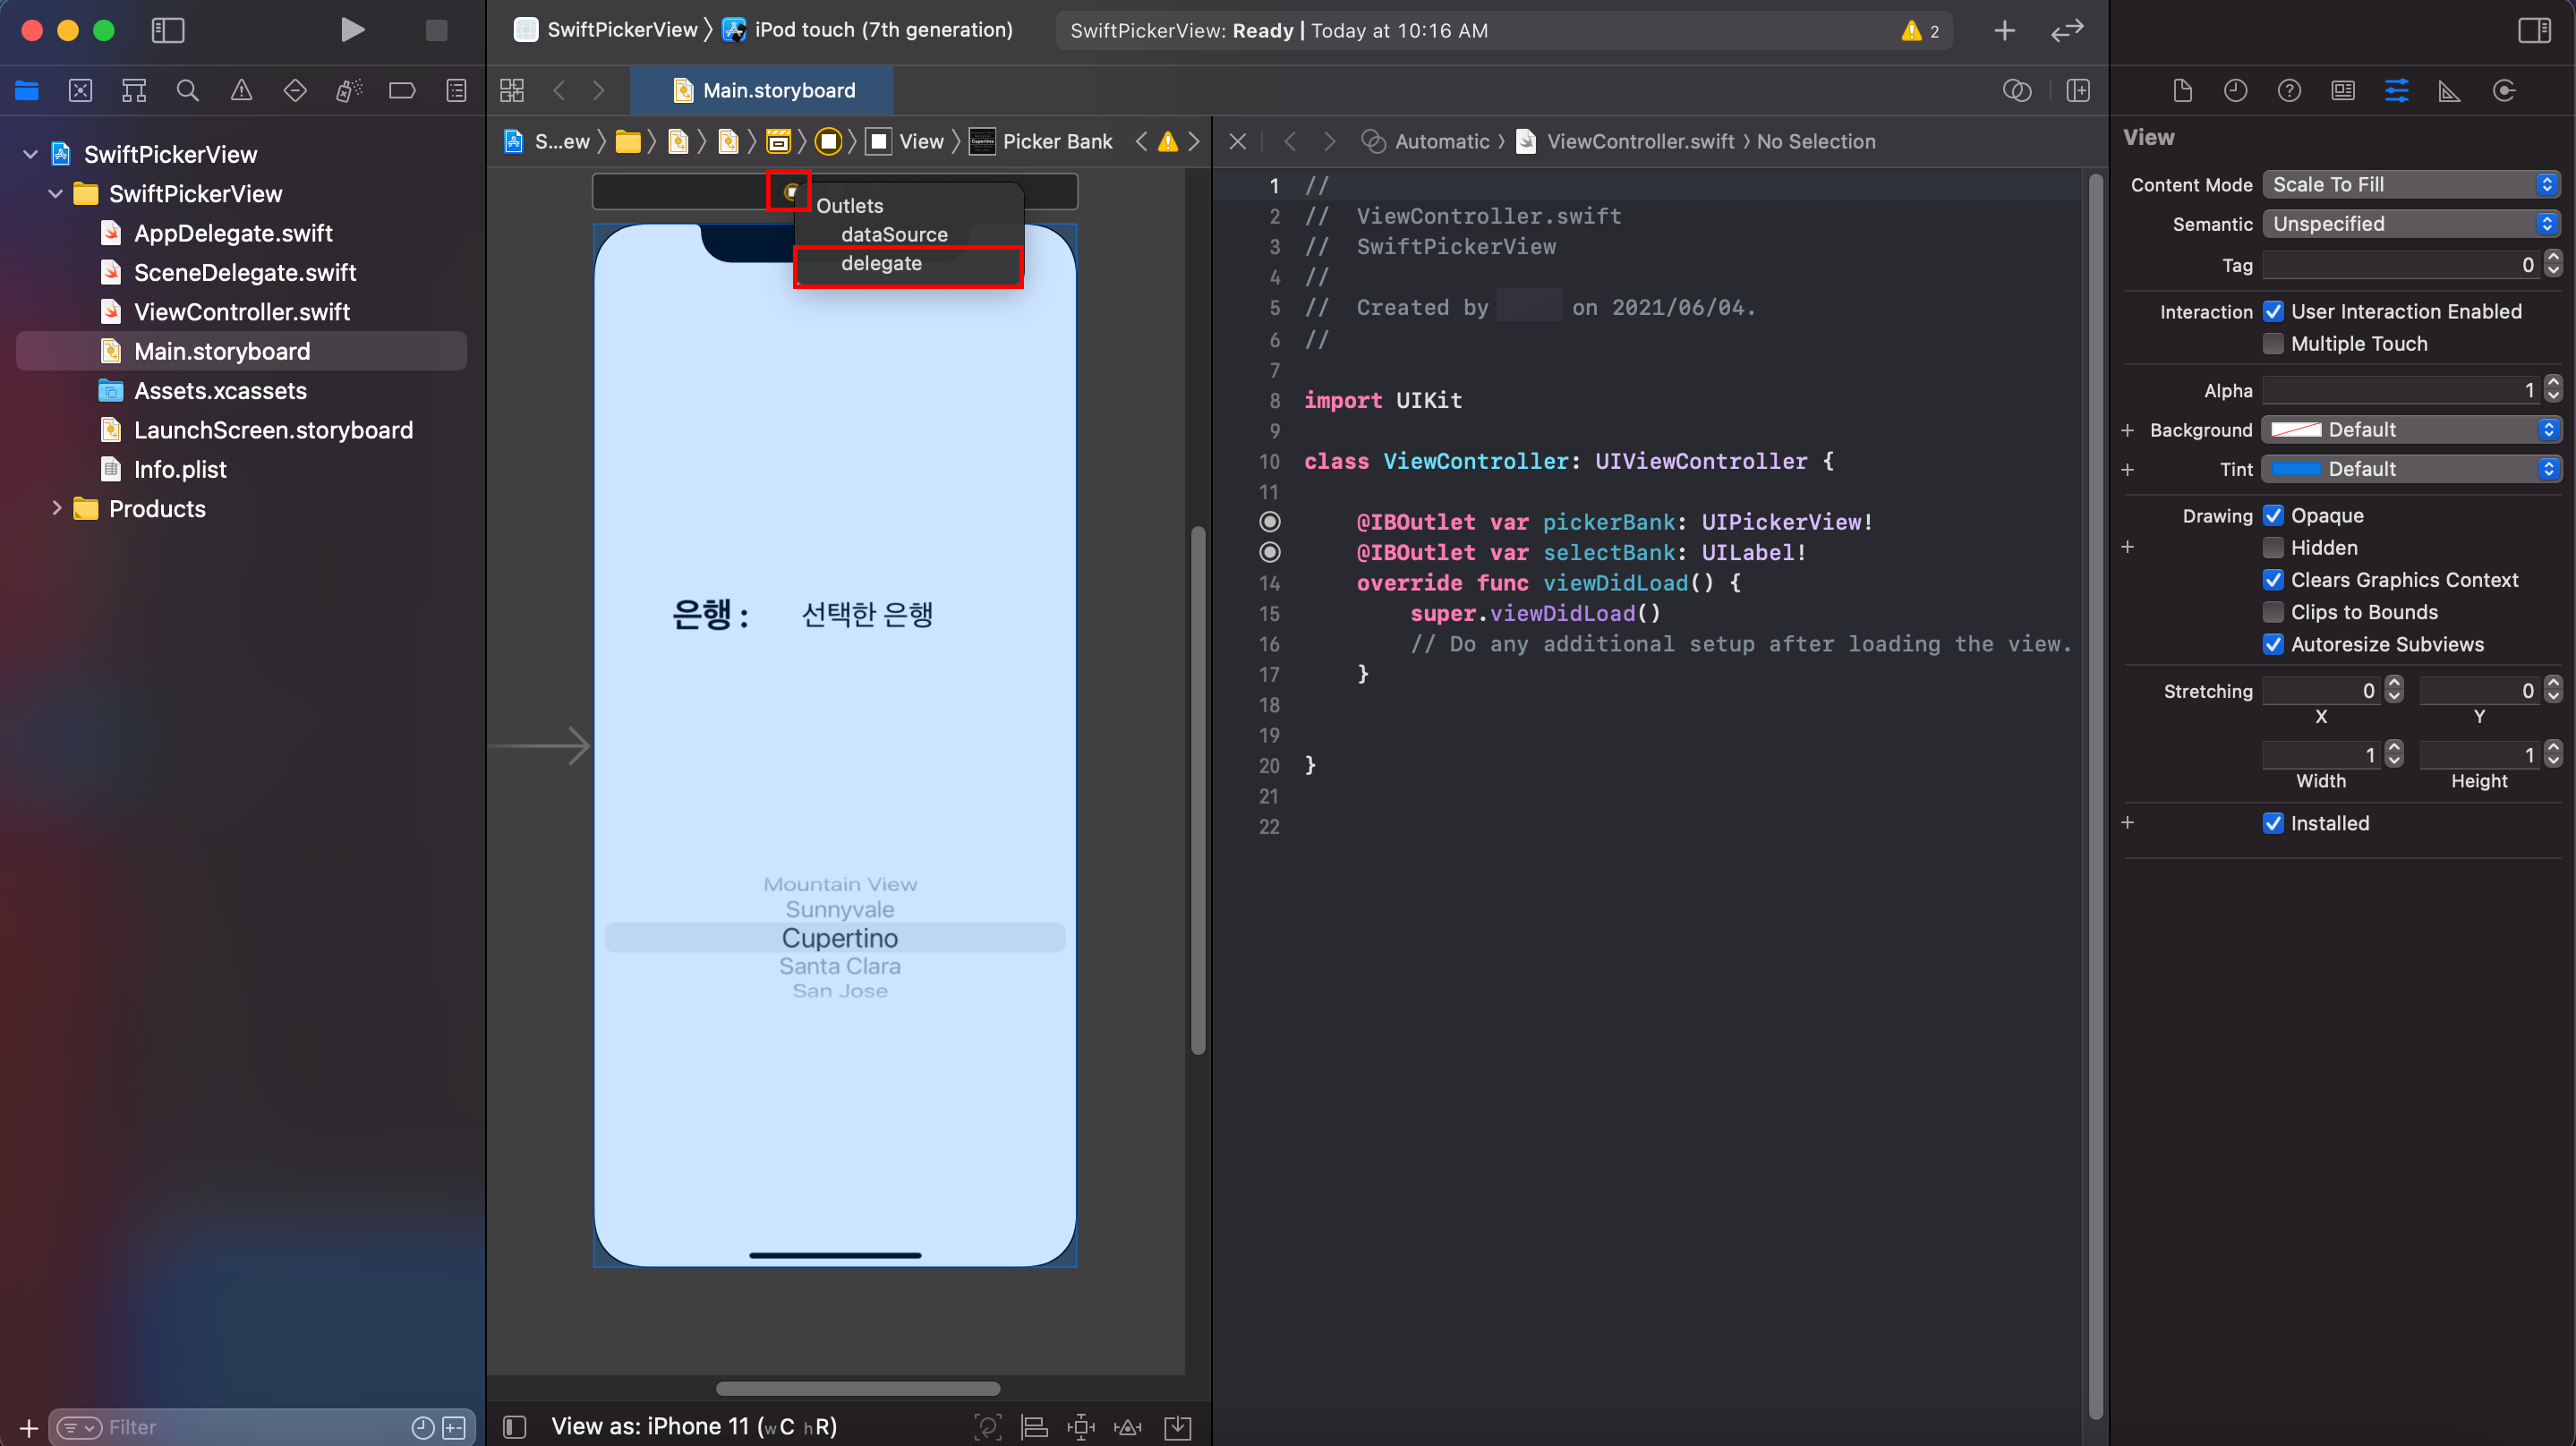Image resolution: width=2576 pixels, height=1446 pixels.
Task: Open the Quick Help inspector icon
Action: tap(2289, 91)
